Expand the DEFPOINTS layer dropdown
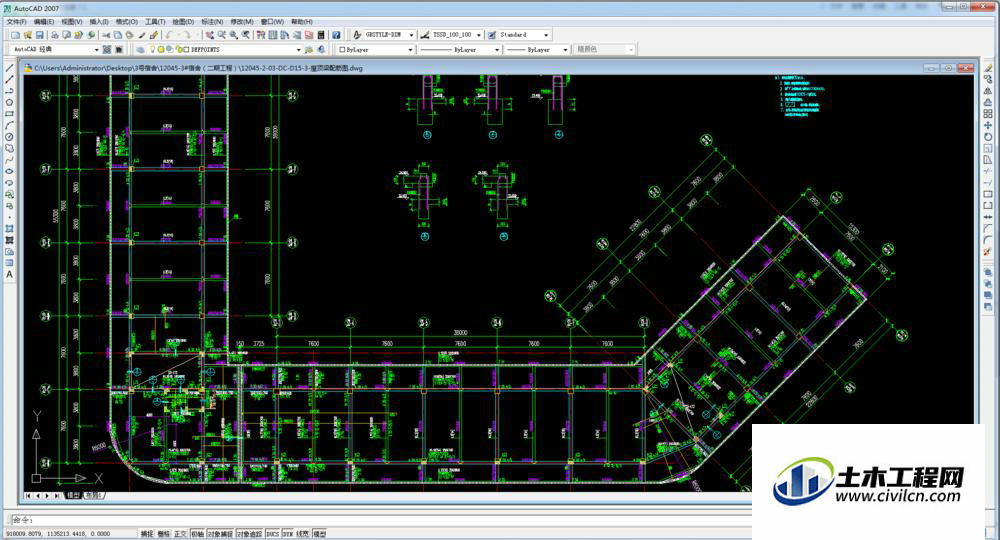This screenshot has height=540, width=1000. click(x=298, y=49)
